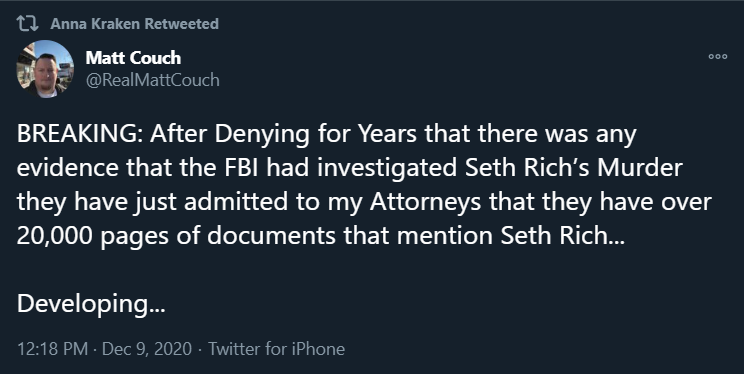Screen dimensions: 744x374
Task: Click the phrase Seth Rich's Murder
Action: 574,168
